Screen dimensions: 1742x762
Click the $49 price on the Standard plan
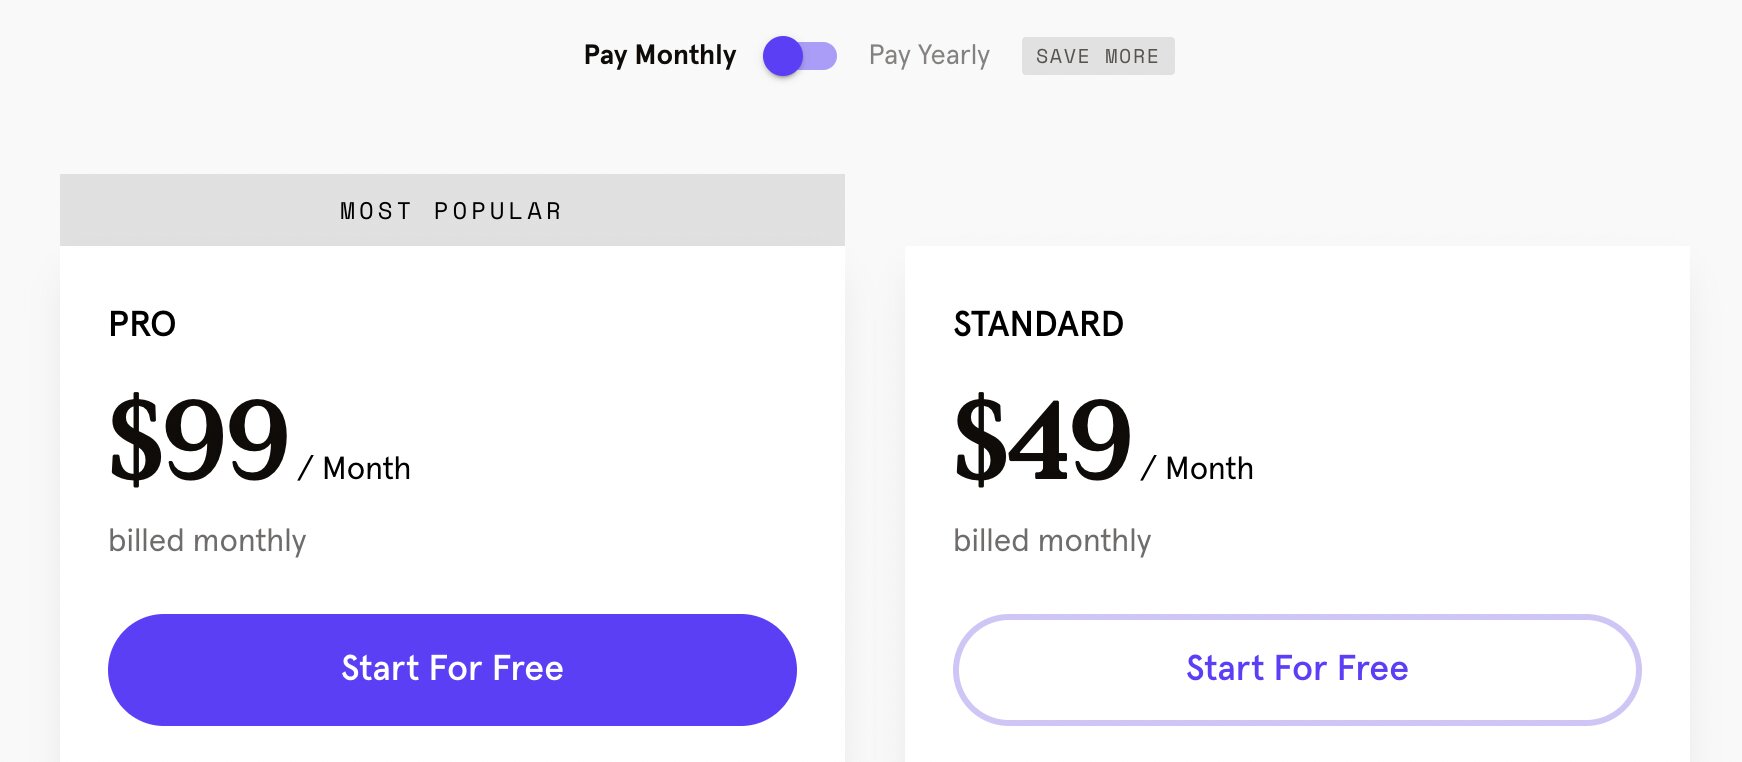[x=1043, y=438]
